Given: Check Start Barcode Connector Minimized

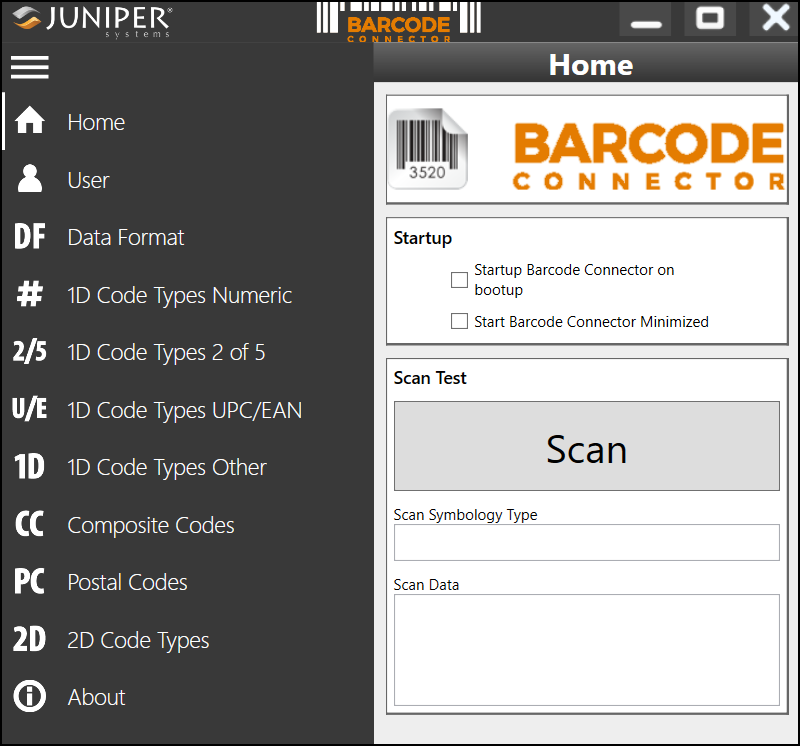Looking at the screenshot, I should point(459,321).
